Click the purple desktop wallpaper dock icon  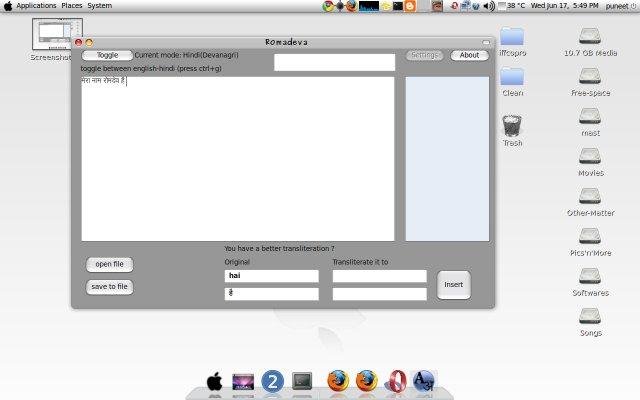coord(243,382)
